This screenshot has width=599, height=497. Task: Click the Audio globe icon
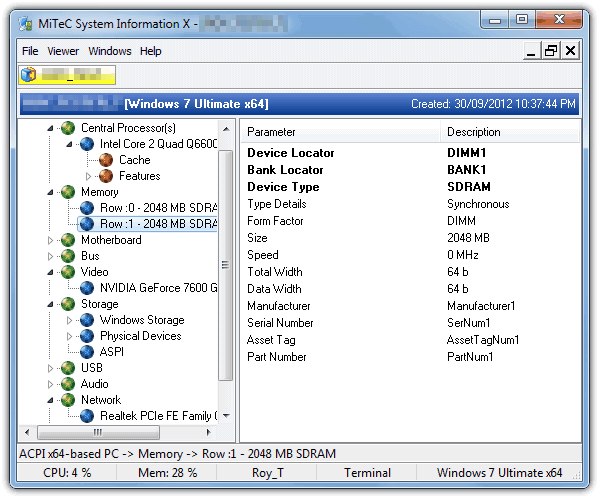(68, 384)
